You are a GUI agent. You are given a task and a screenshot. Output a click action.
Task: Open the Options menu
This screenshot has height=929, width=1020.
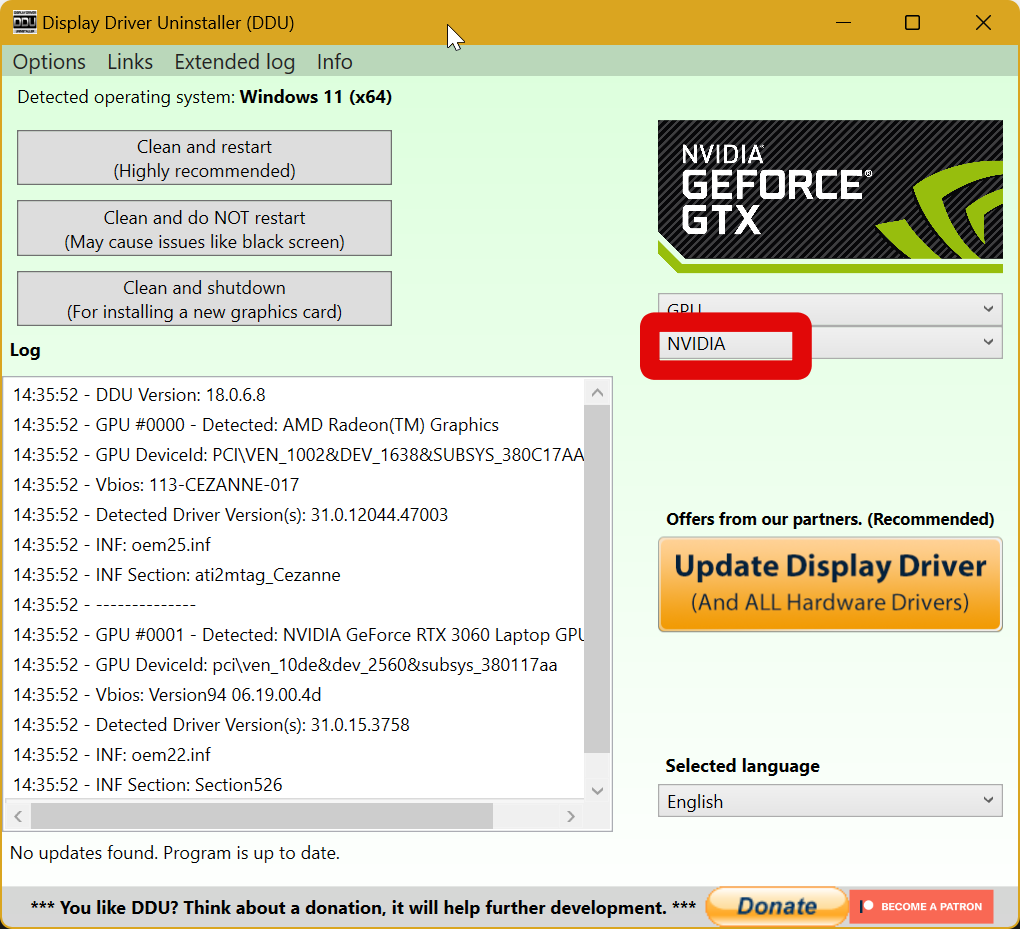(49, 62)
